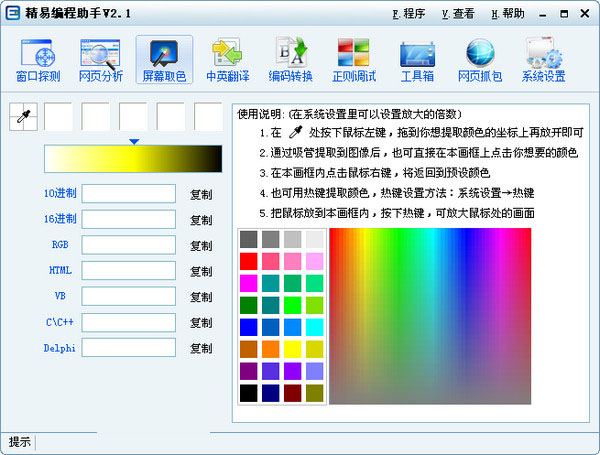The image size is (600, 455).
Task: Click the RGB value input field
Action: [128, 245]
